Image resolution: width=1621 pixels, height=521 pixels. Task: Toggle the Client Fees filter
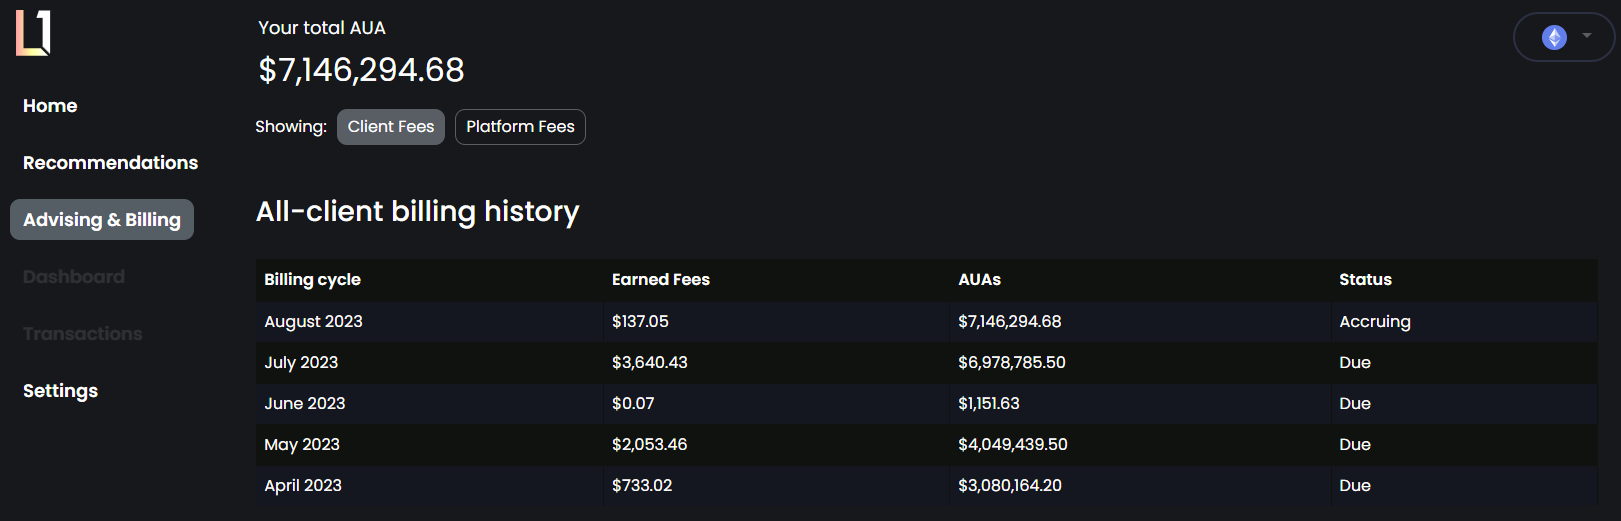click(x=391, y=127)
